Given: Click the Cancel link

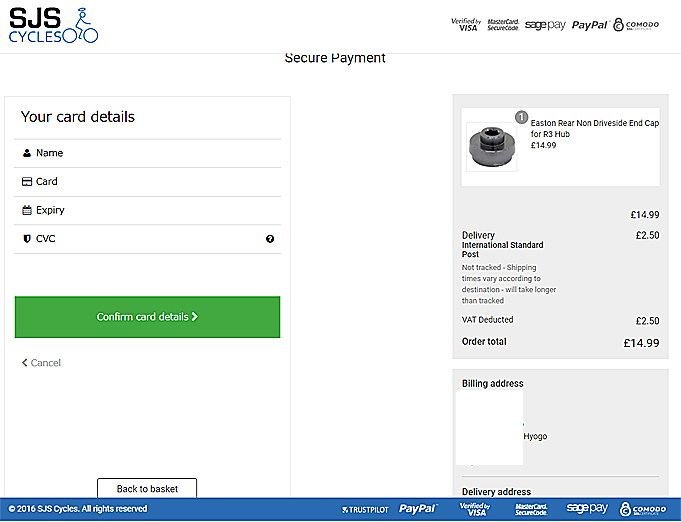Looking at the screenshot, I should (42, 363).
